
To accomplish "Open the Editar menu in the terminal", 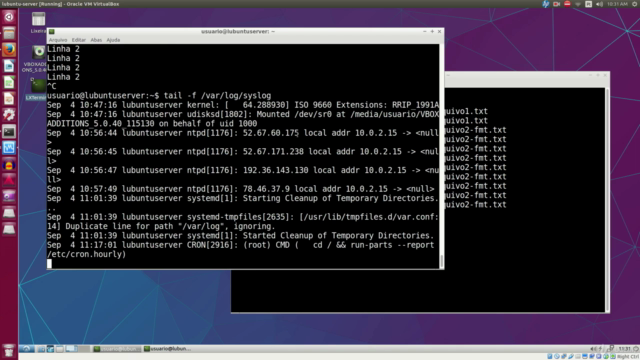I will coord(79,40).
